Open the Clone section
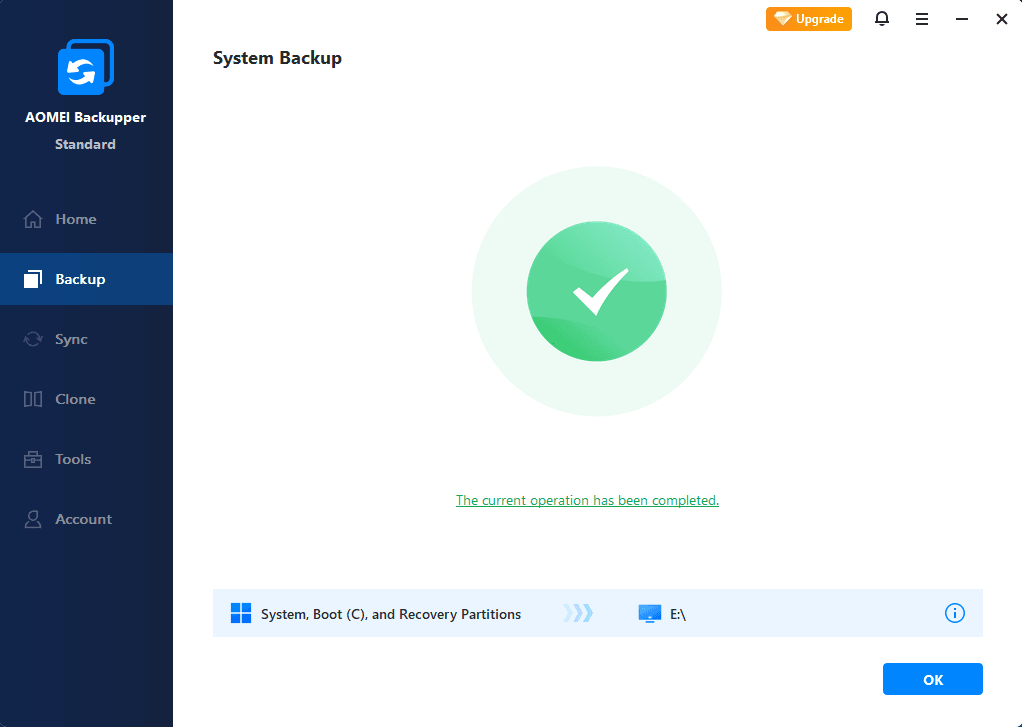This screenshot has height=727, width=1022. click(75, 399)
